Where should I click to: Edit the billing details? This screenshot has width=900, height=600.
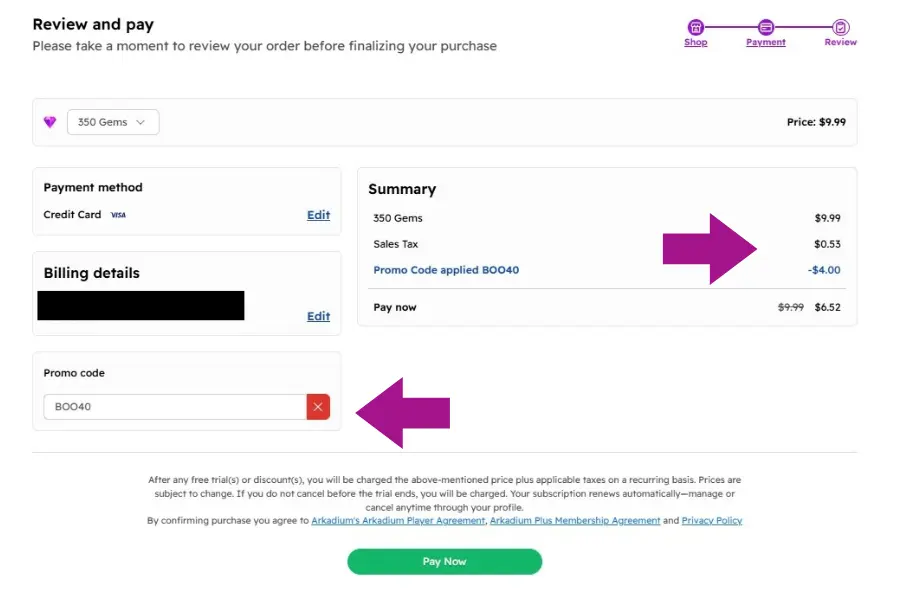click(x=318, y=316)
